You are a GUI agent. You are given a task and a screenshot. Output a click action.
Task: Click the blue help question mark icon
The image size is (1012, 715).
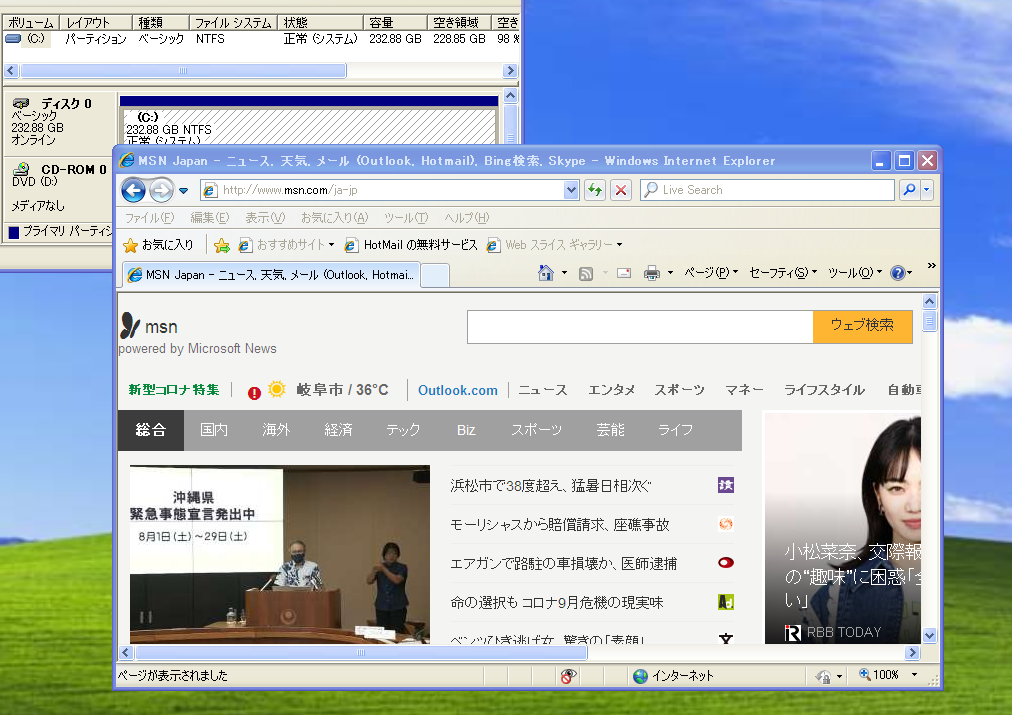coord(897,273)
